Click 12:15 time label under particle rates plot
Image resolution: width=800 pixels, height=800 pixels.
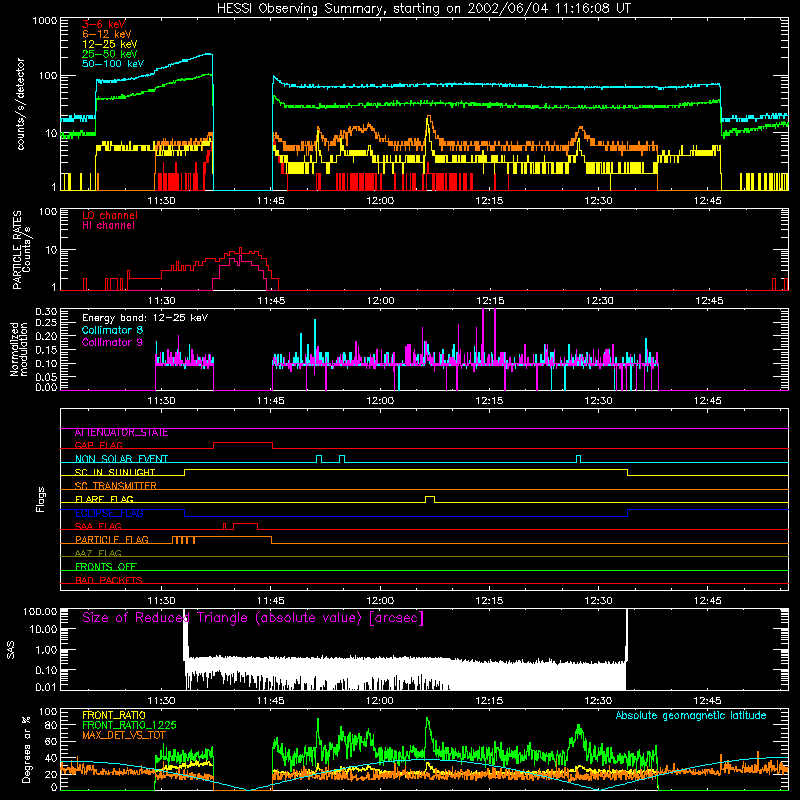coord(490,301)
